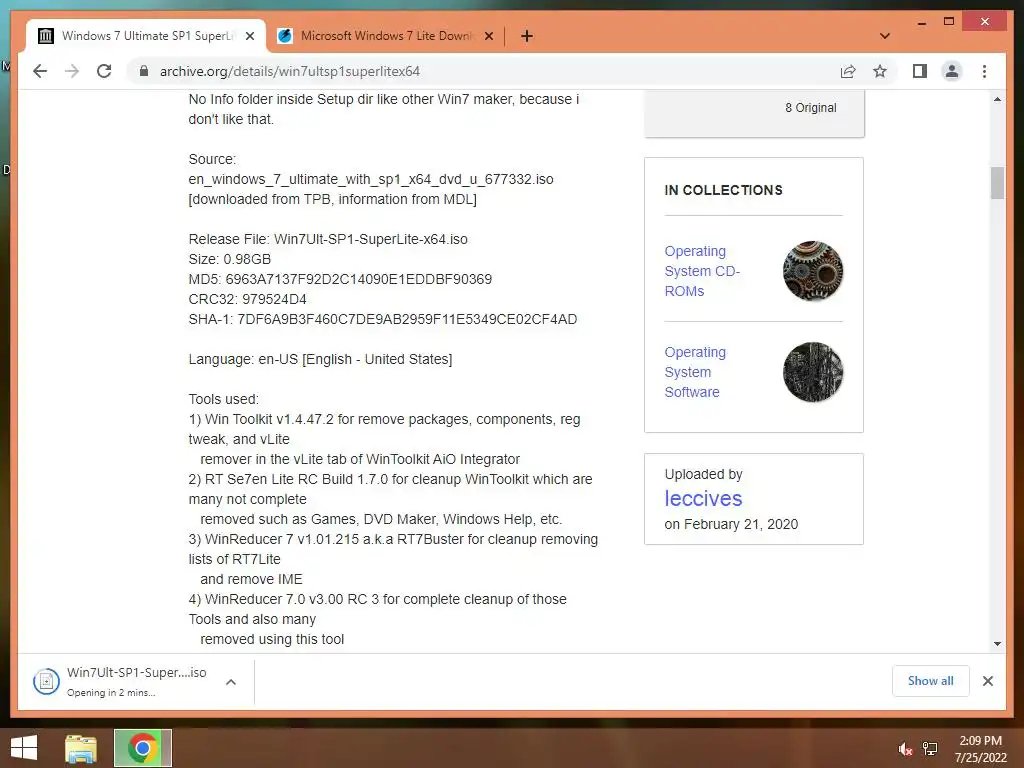
Task: Open the tab search dropdown chevron
Action: 885,36
